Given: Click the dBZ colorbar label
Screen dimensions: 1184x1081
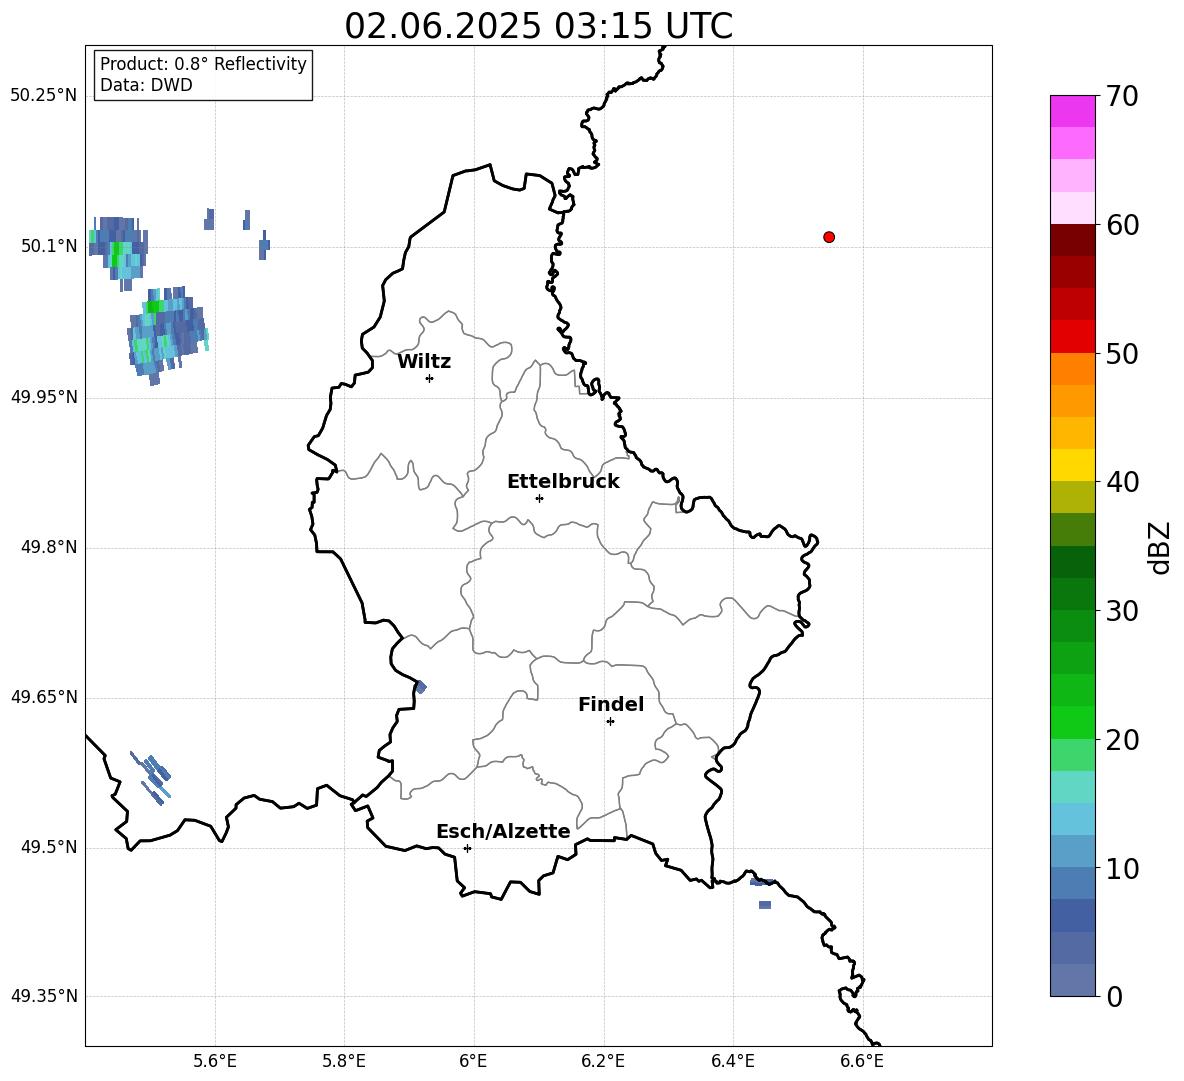Looking at the screenshot, I should click(1161, 547).
